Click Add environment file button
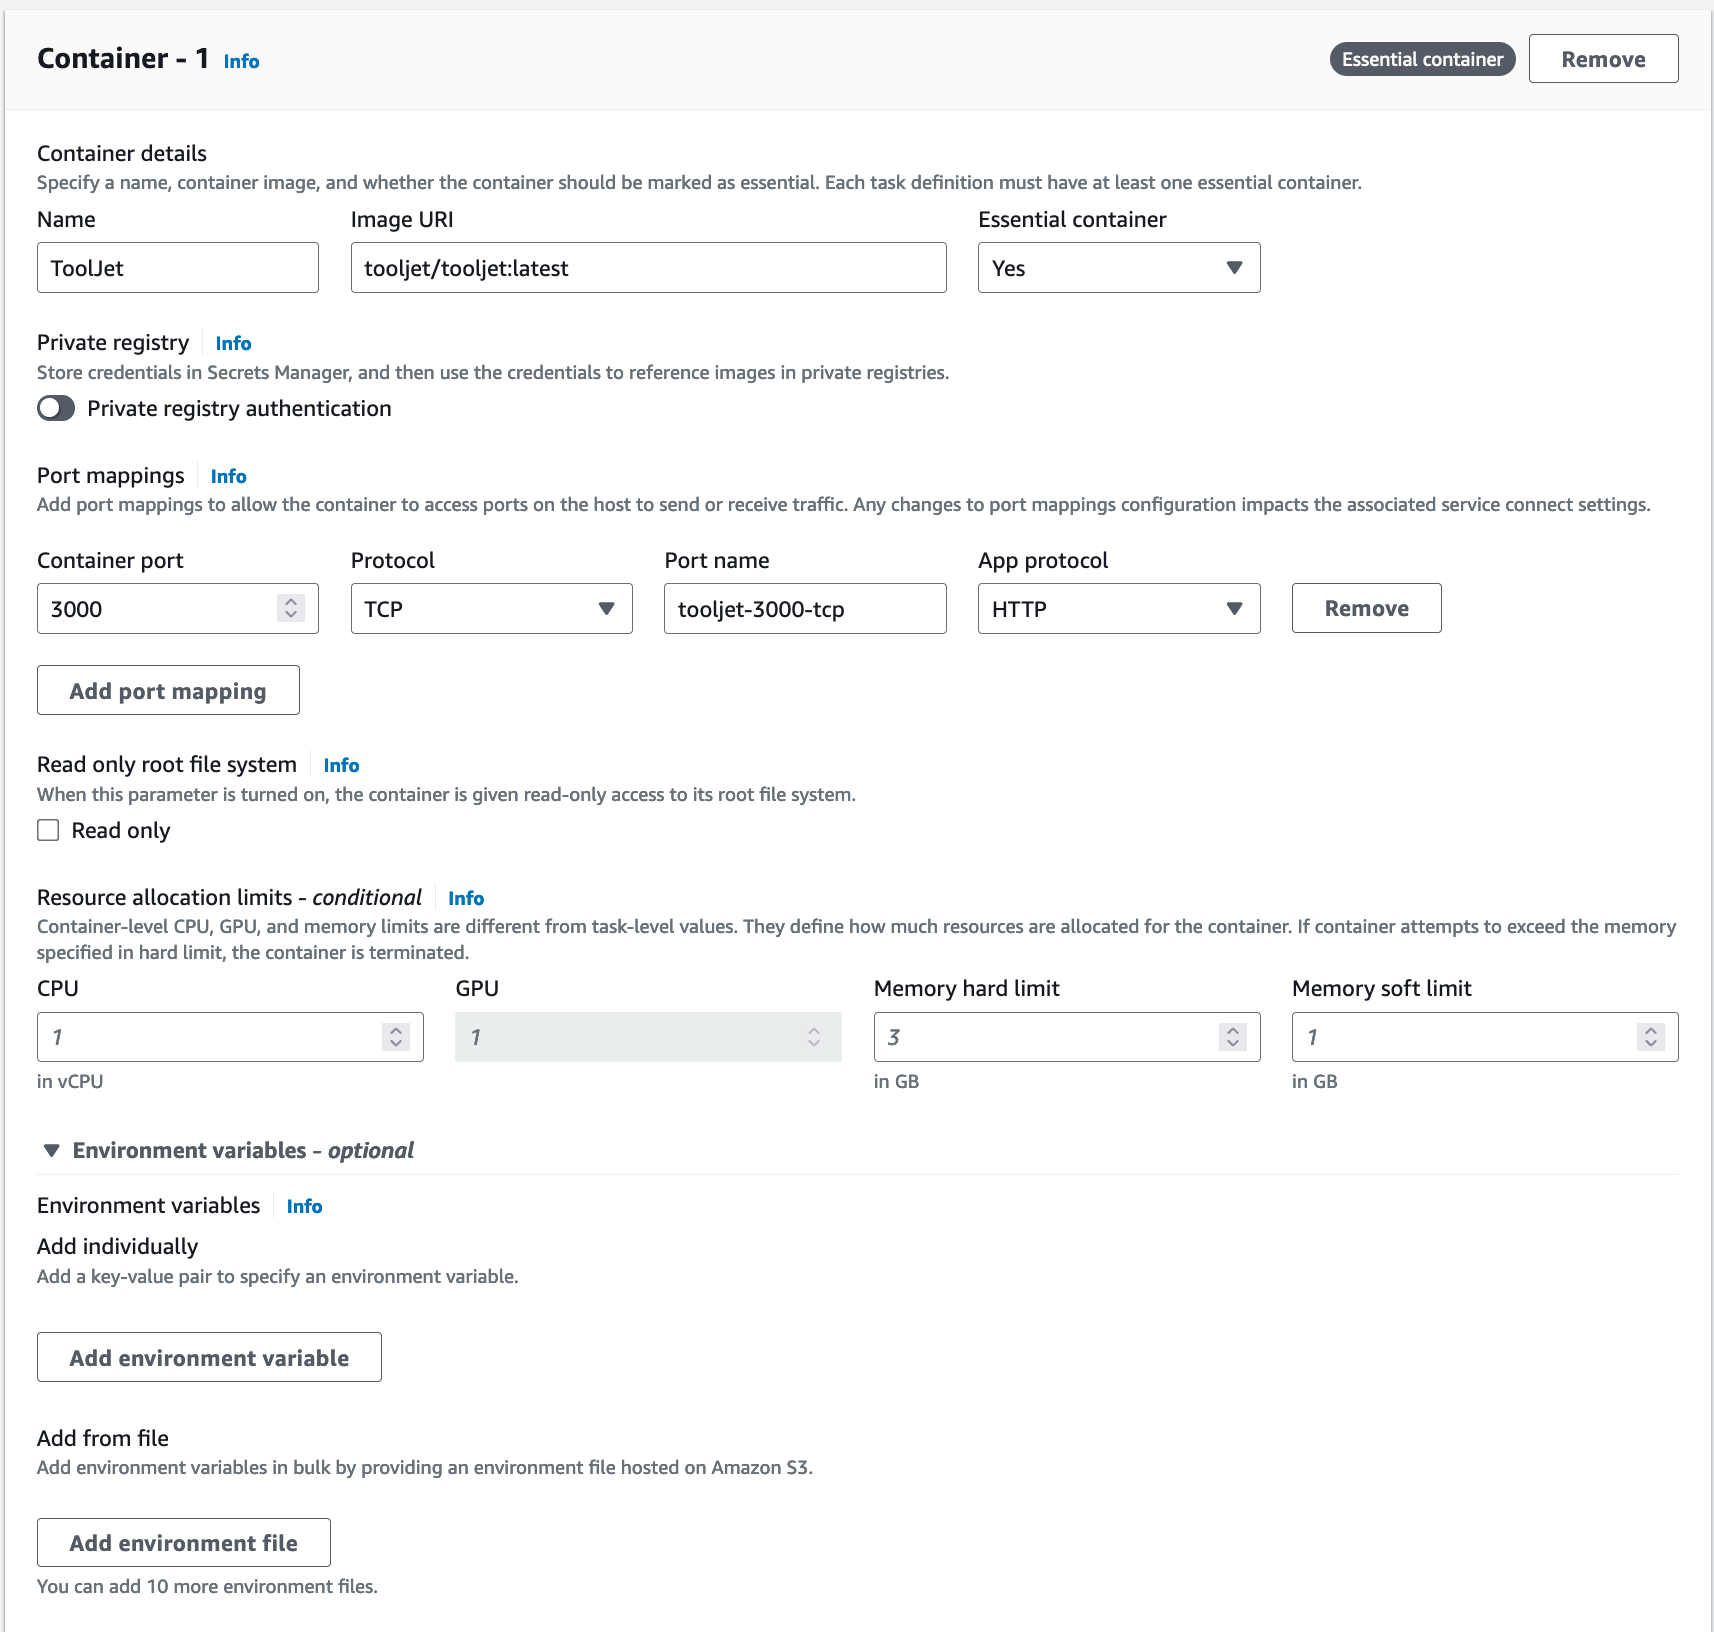This screenshot has height=1632, width=1714. click(x=183, y=1543)
